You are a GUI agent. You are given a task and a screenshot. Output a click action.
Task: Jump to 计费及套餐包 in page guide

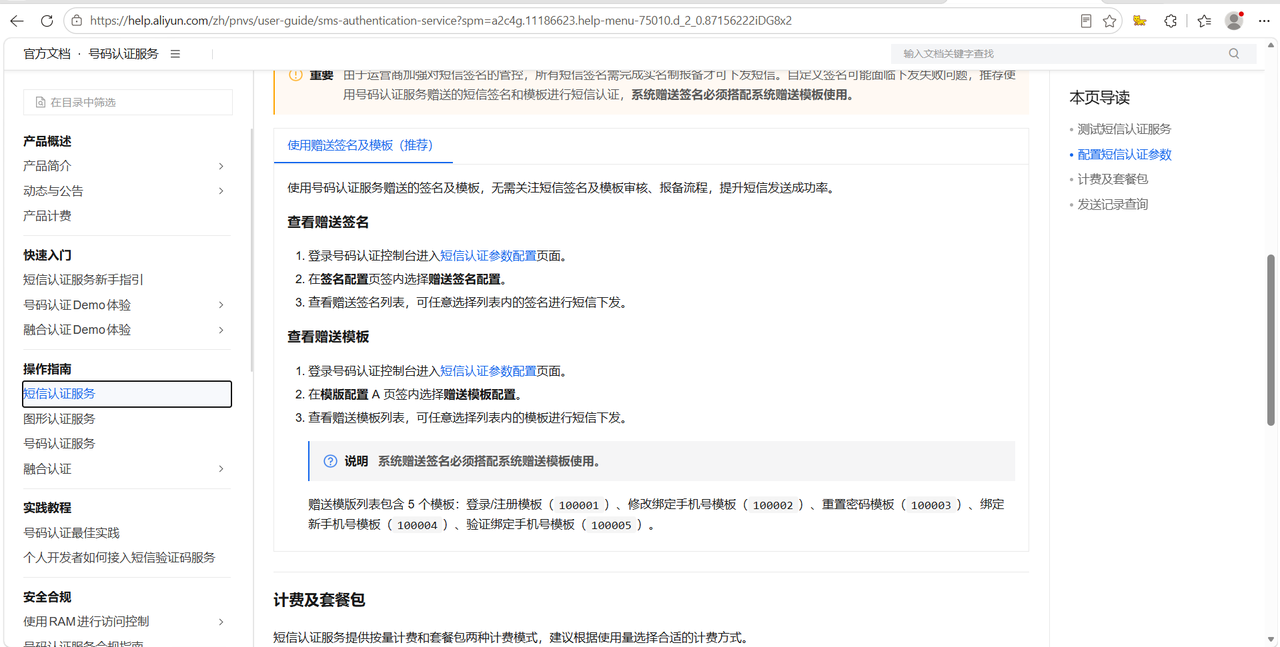(1112, 179)
